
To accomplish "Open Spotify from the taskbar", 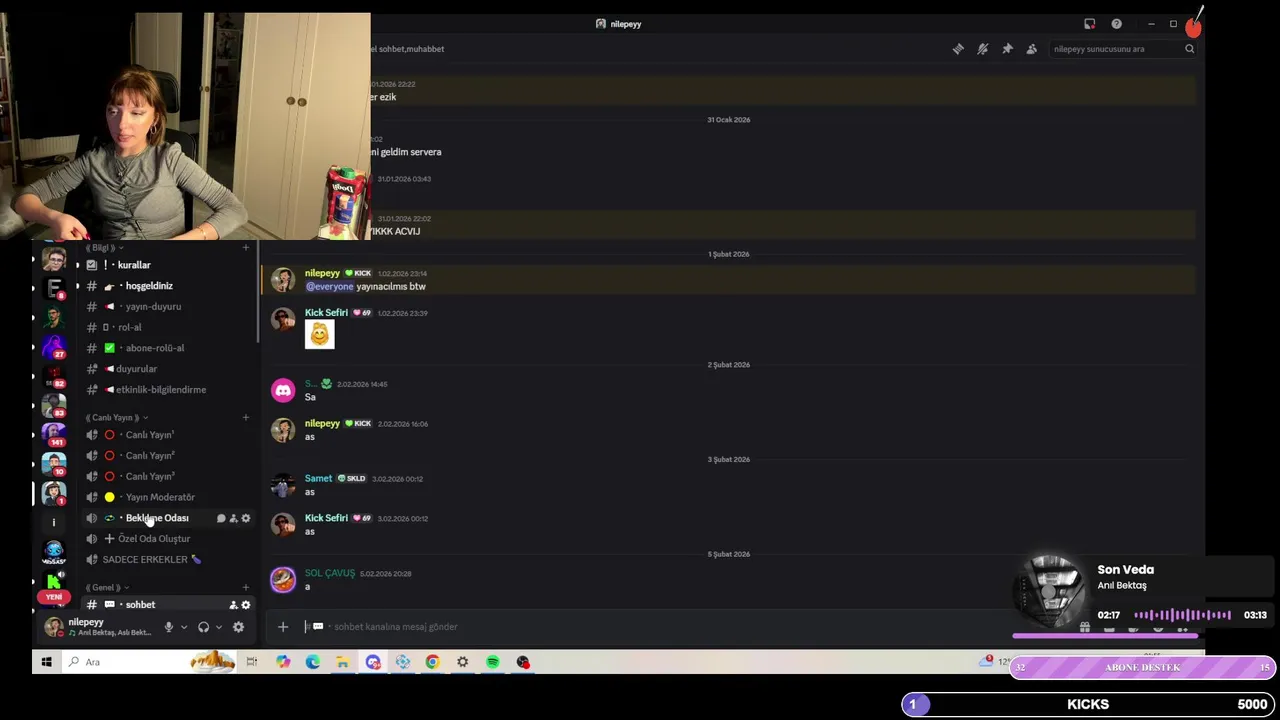I will coord(492,662).
